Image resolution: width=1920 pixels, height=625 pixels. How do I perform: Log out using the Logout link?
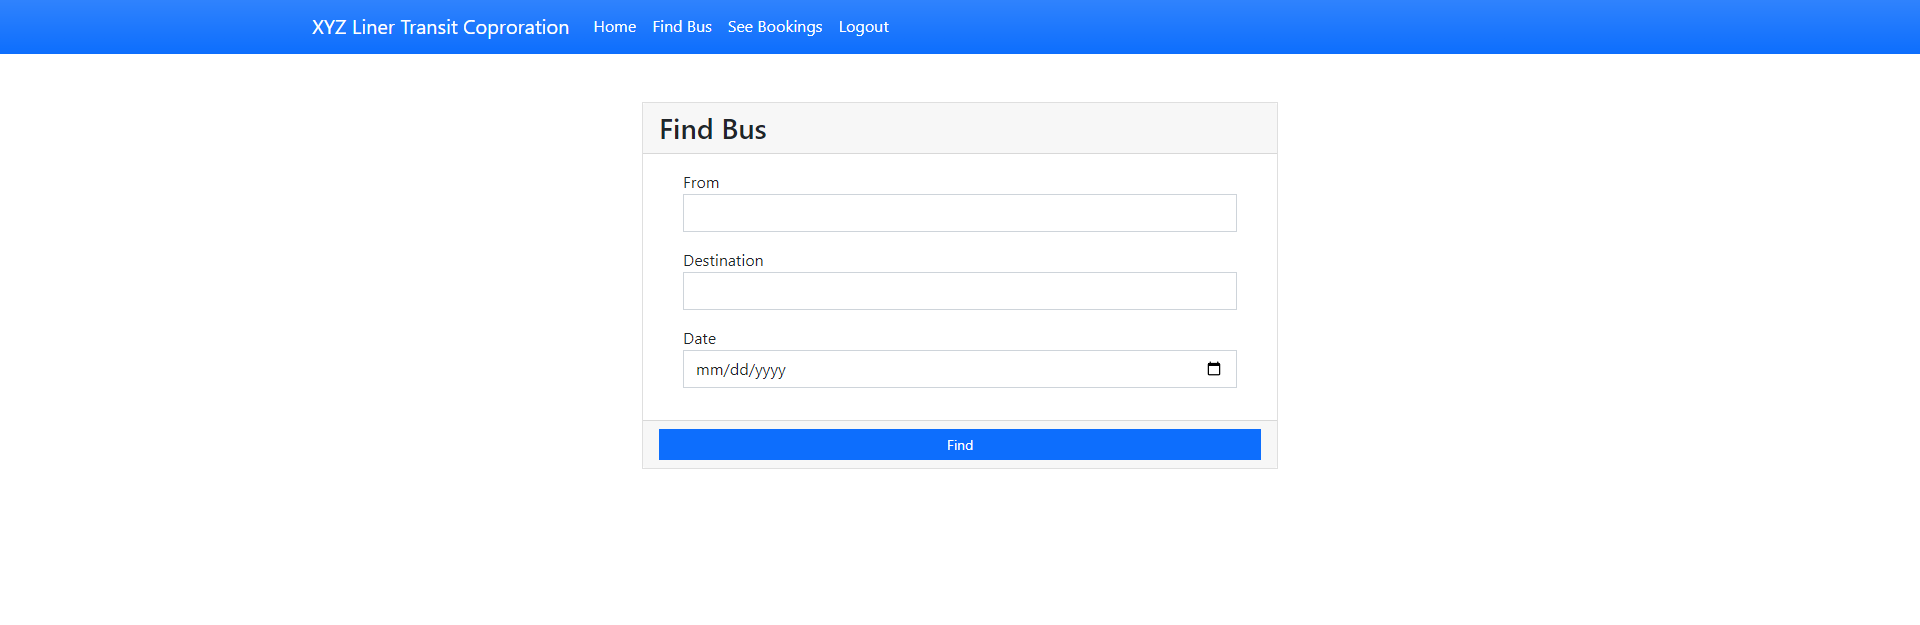pos(863,27)
